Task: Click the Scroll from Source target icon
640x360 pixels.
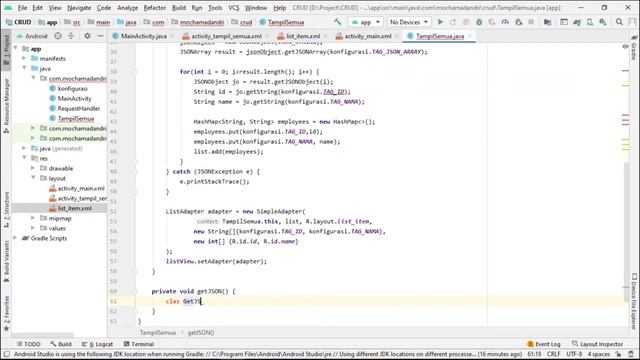Action: [58, 36]
